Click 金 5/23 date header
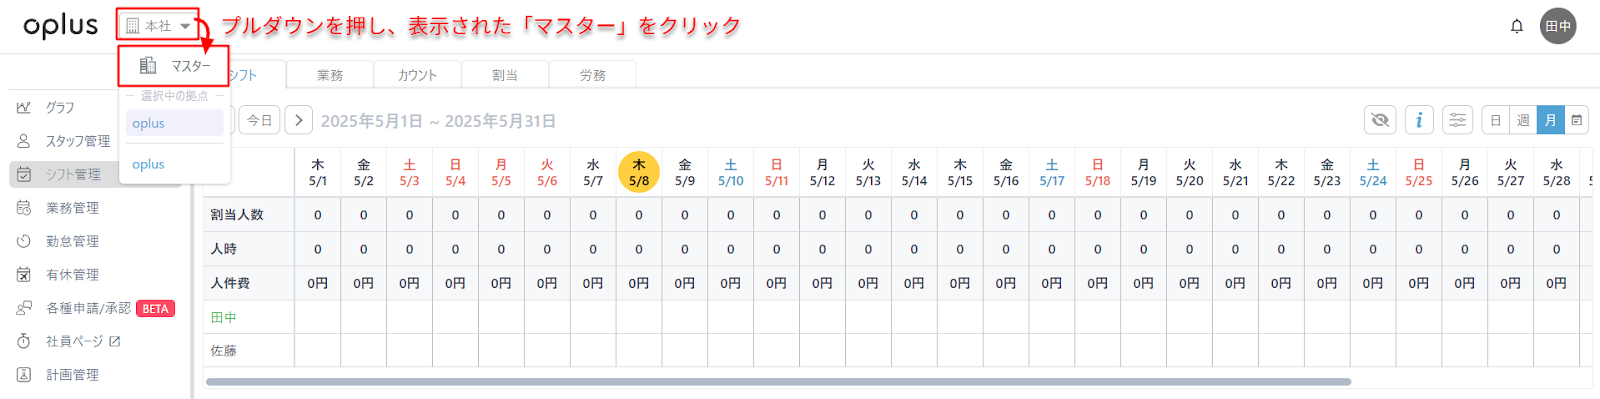This screenshot has height=399, width=1600. click(1327, 172)
